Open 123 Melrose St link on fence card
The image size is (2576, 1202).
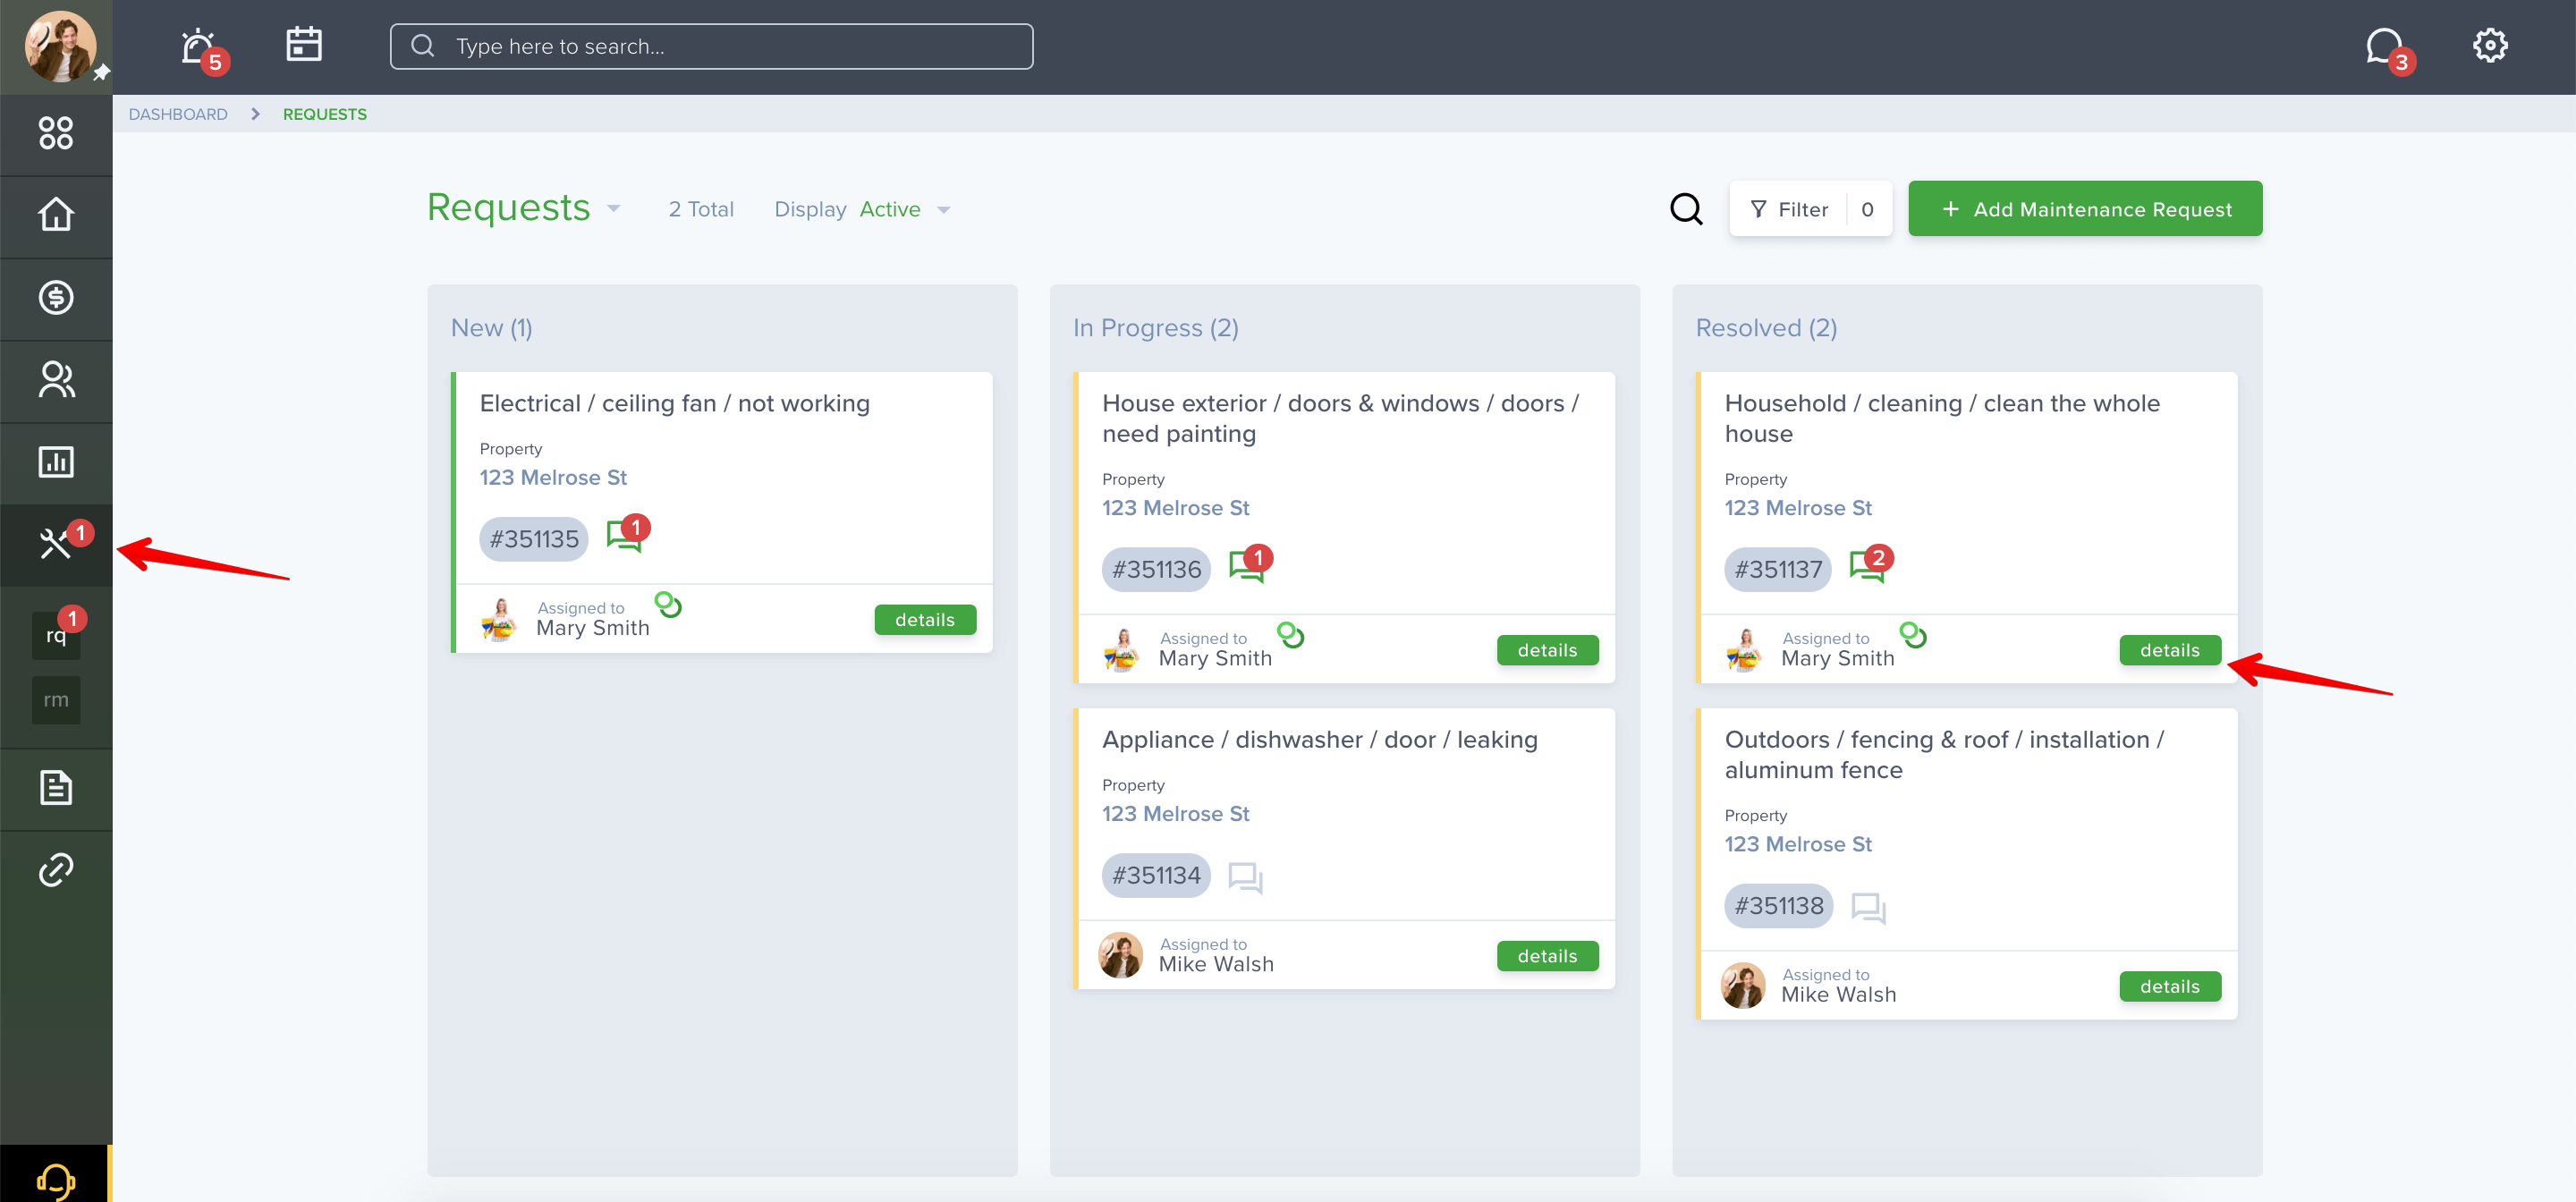[x=1797, y=844]
